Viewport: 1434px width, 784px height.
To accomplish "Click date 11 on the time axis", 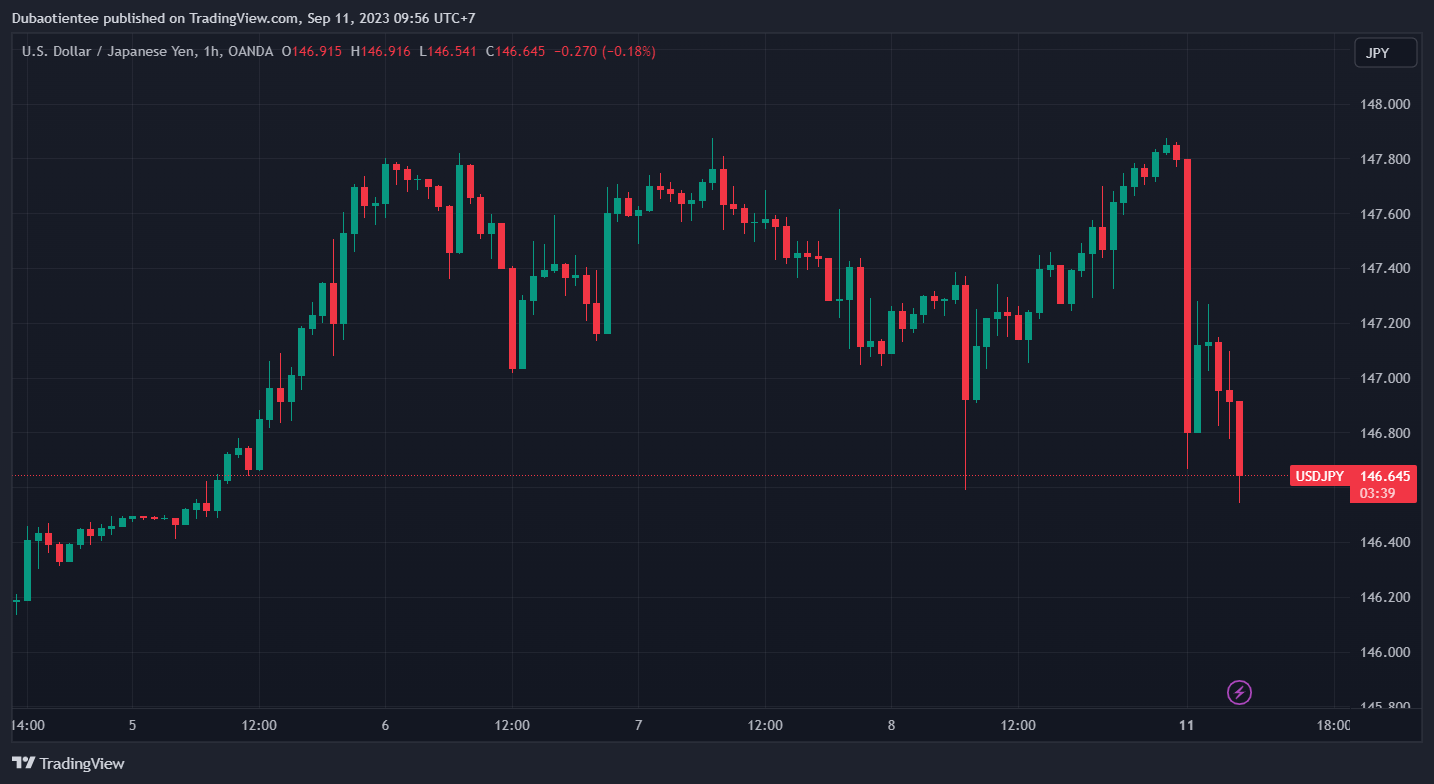I will click(x=1187, y=725).
